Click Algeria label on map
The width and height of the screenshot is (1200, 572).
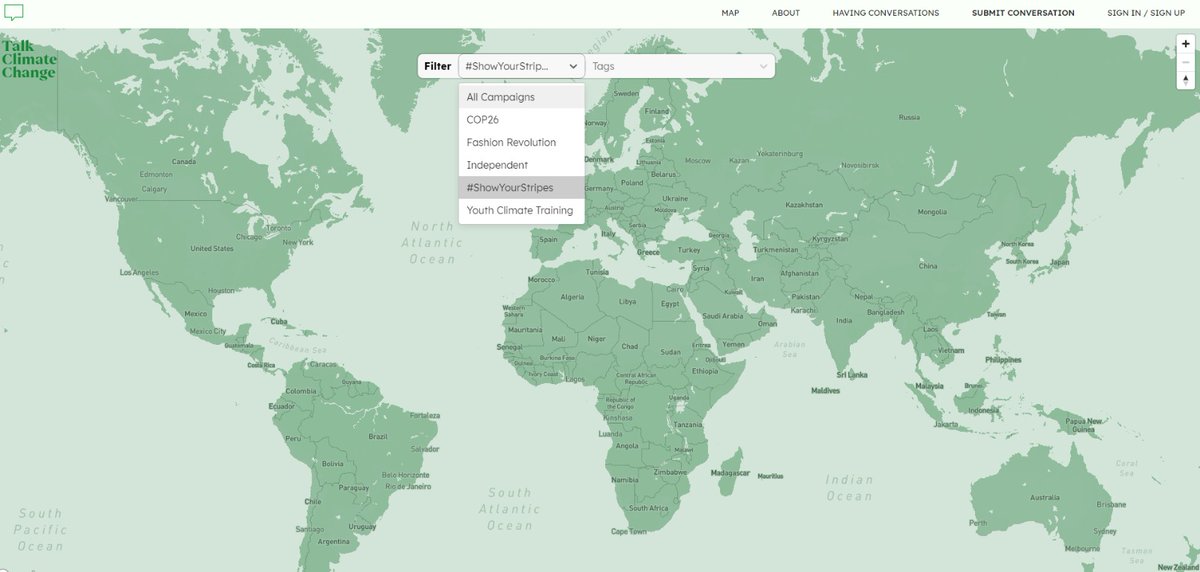(x=572, y=297)
